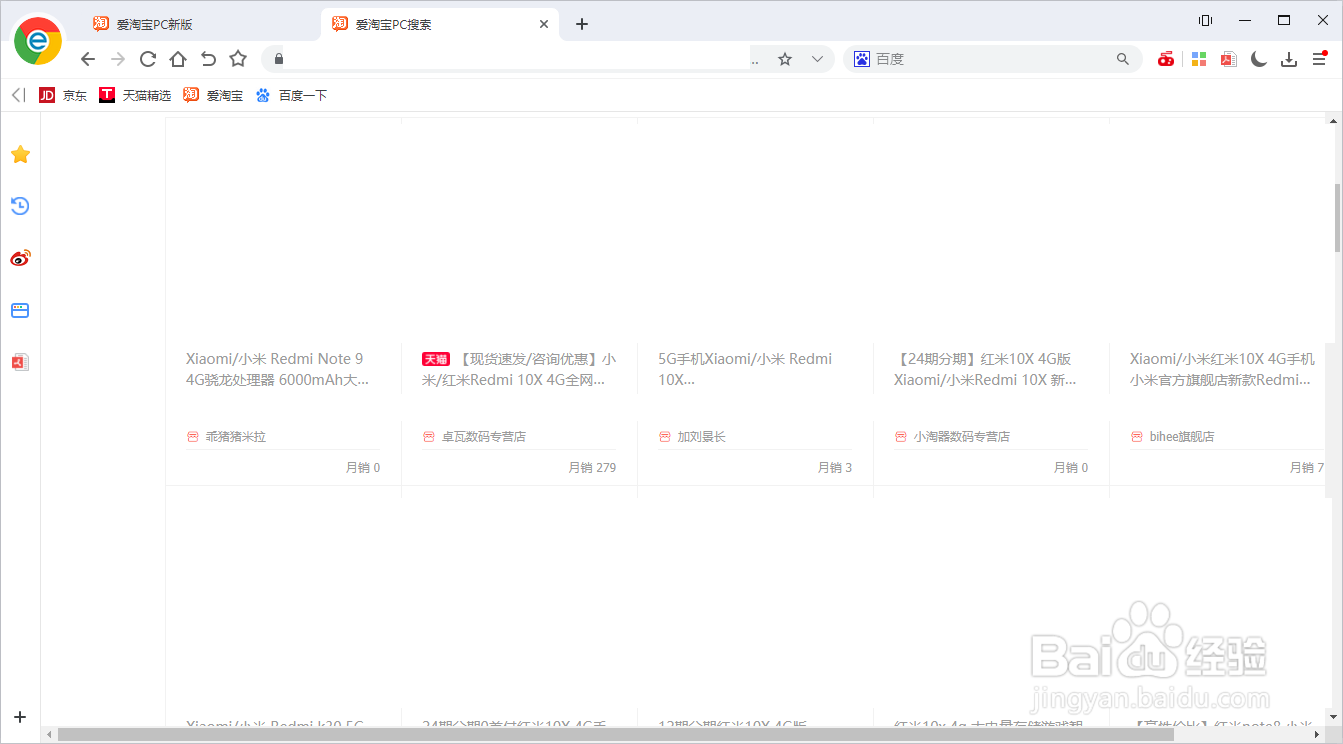Click the Baidu paw search engine icon
The image size is (1343, 744).
tap(862, 59)
